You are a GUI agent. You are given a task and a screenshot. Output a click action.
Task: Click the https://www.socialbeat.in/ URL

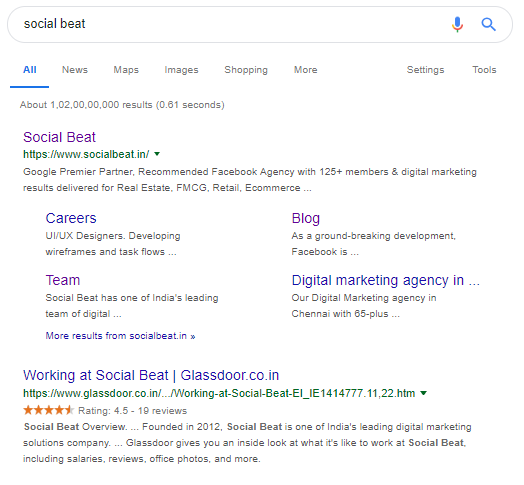(x=86, y=154)
